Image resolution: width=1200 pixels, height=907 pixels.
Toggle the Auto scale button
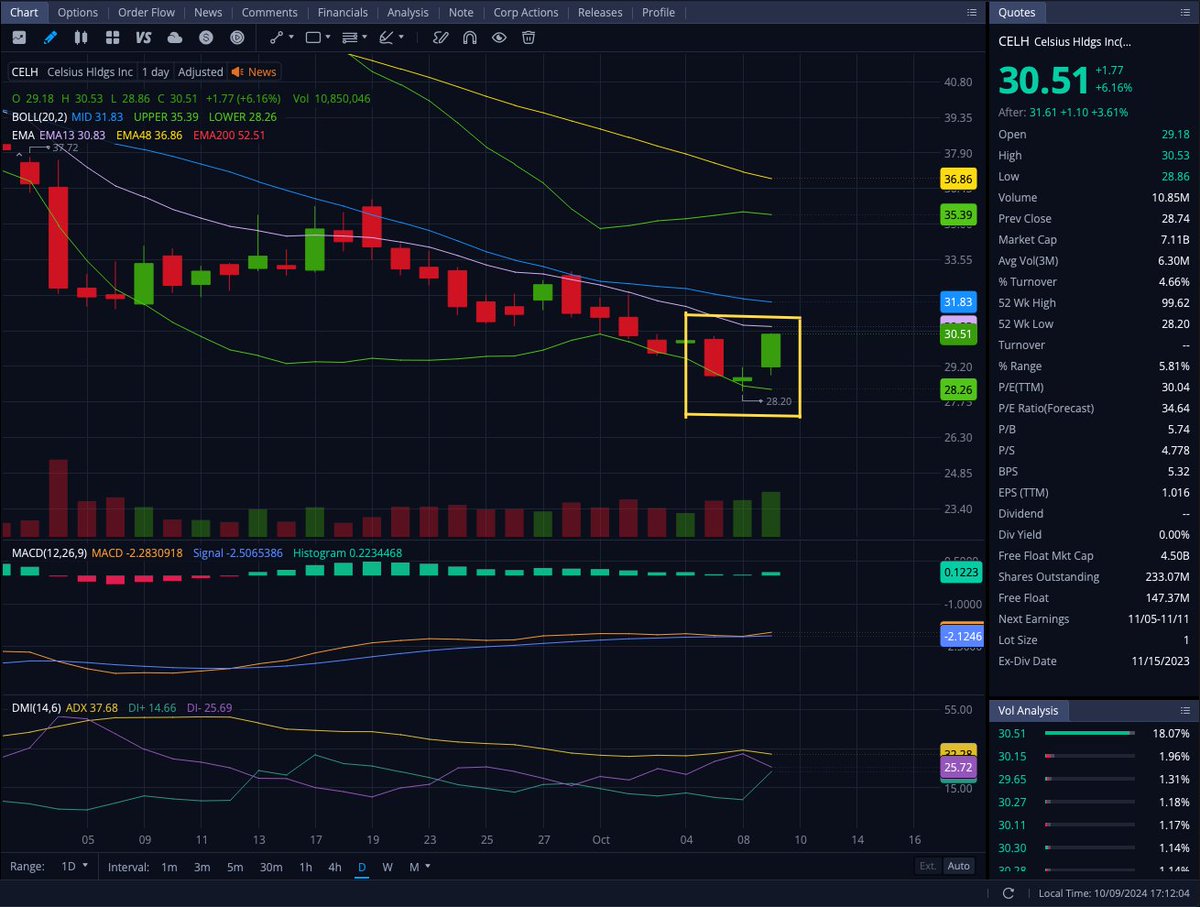[958, 867]
